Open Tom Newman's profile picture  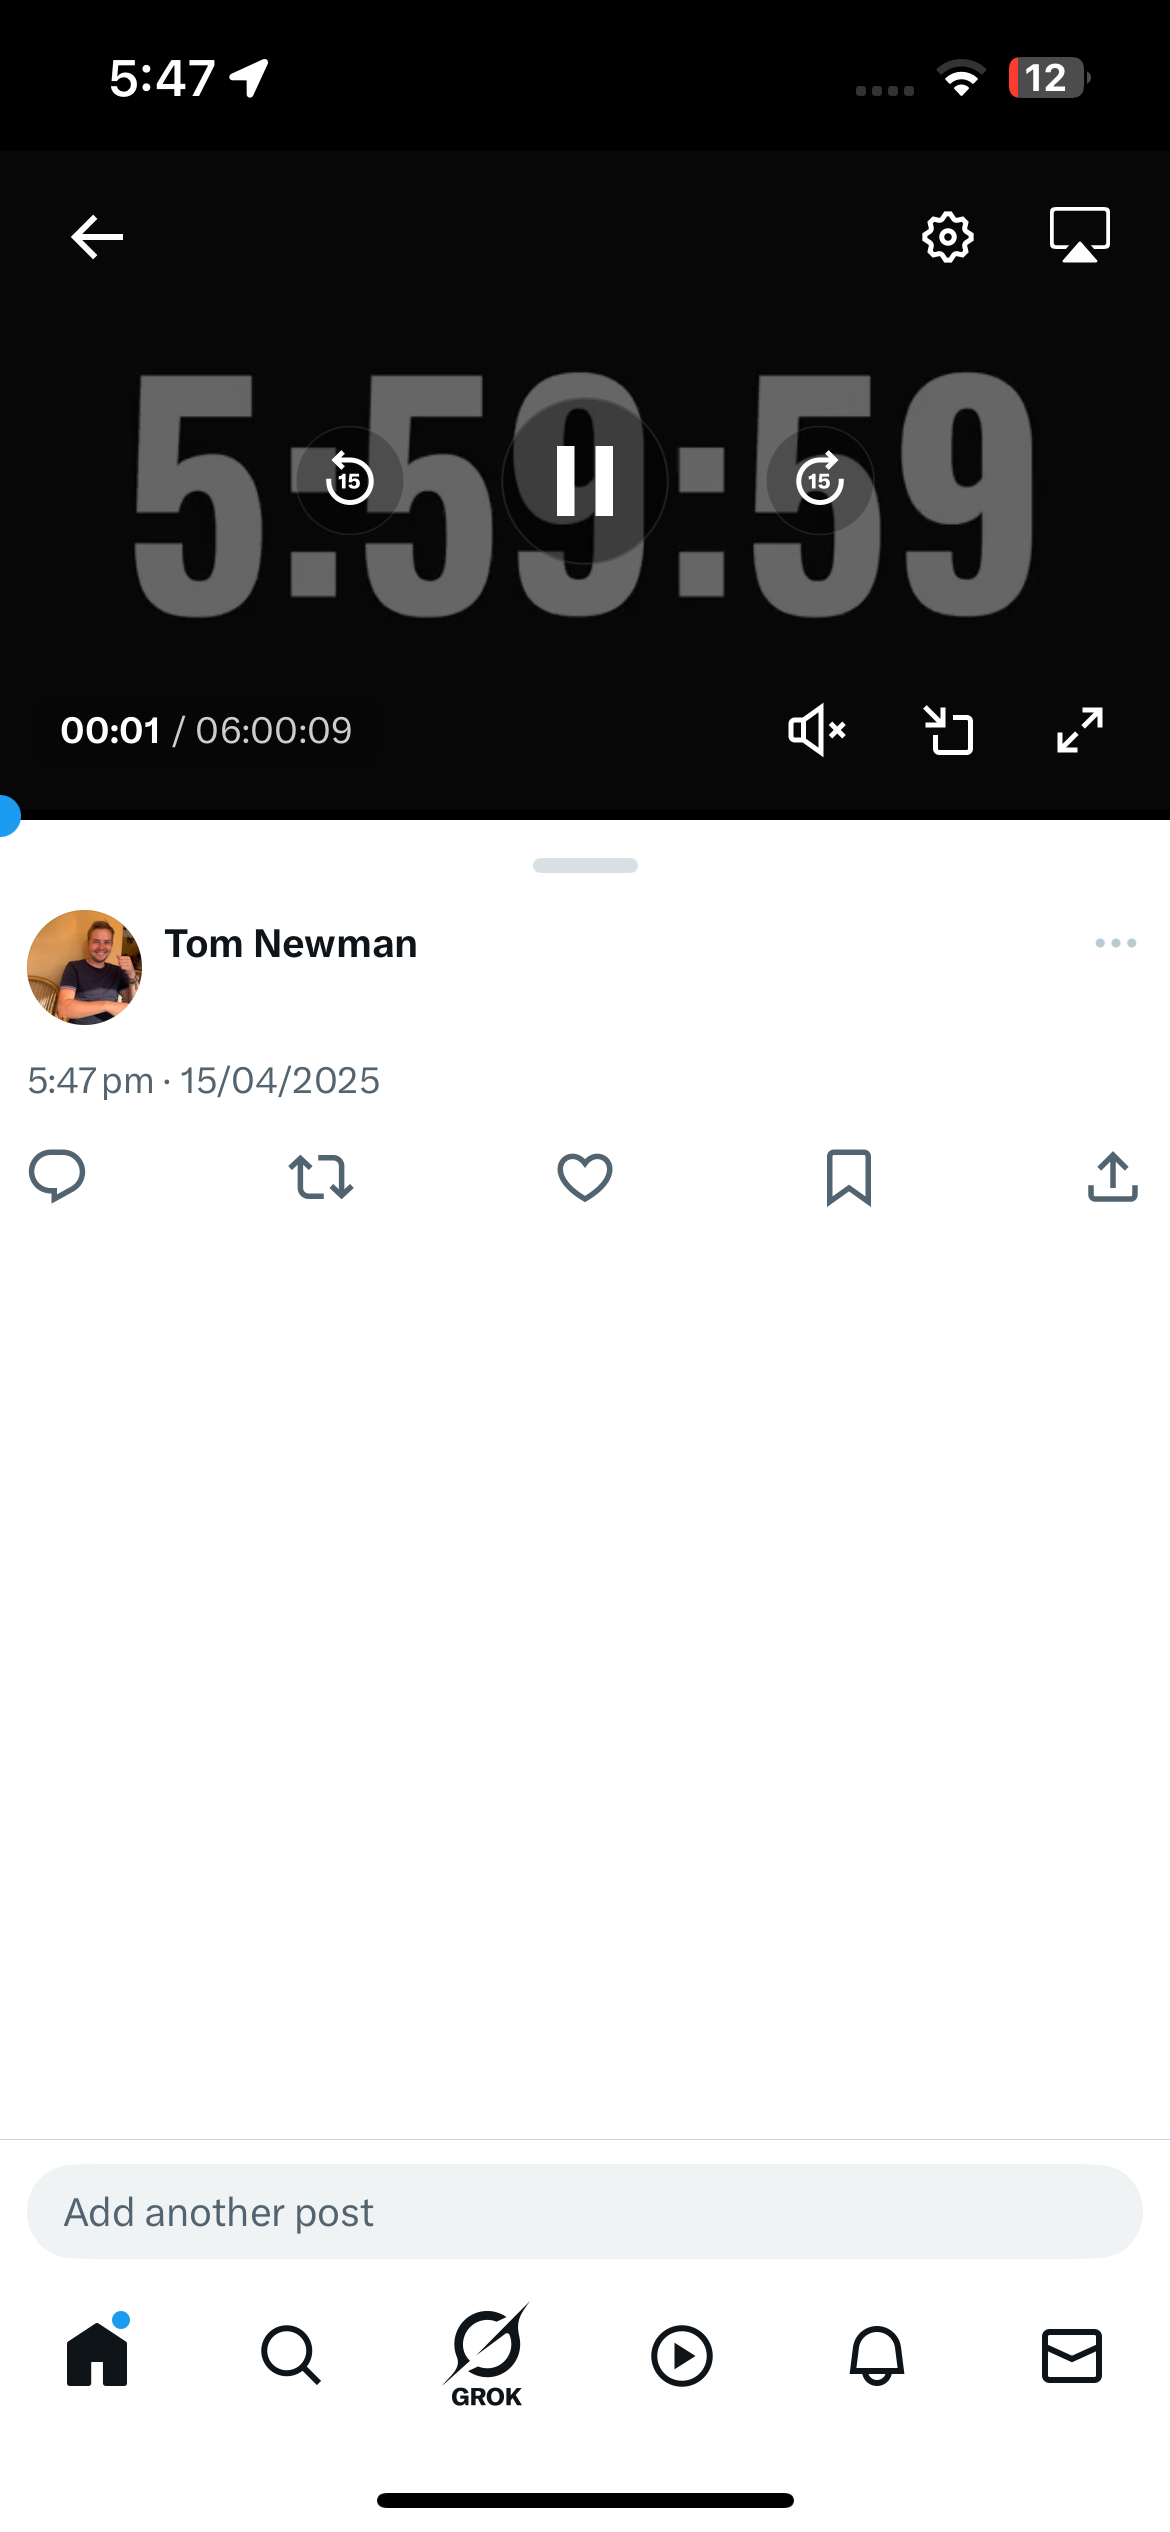click(84, 967)
